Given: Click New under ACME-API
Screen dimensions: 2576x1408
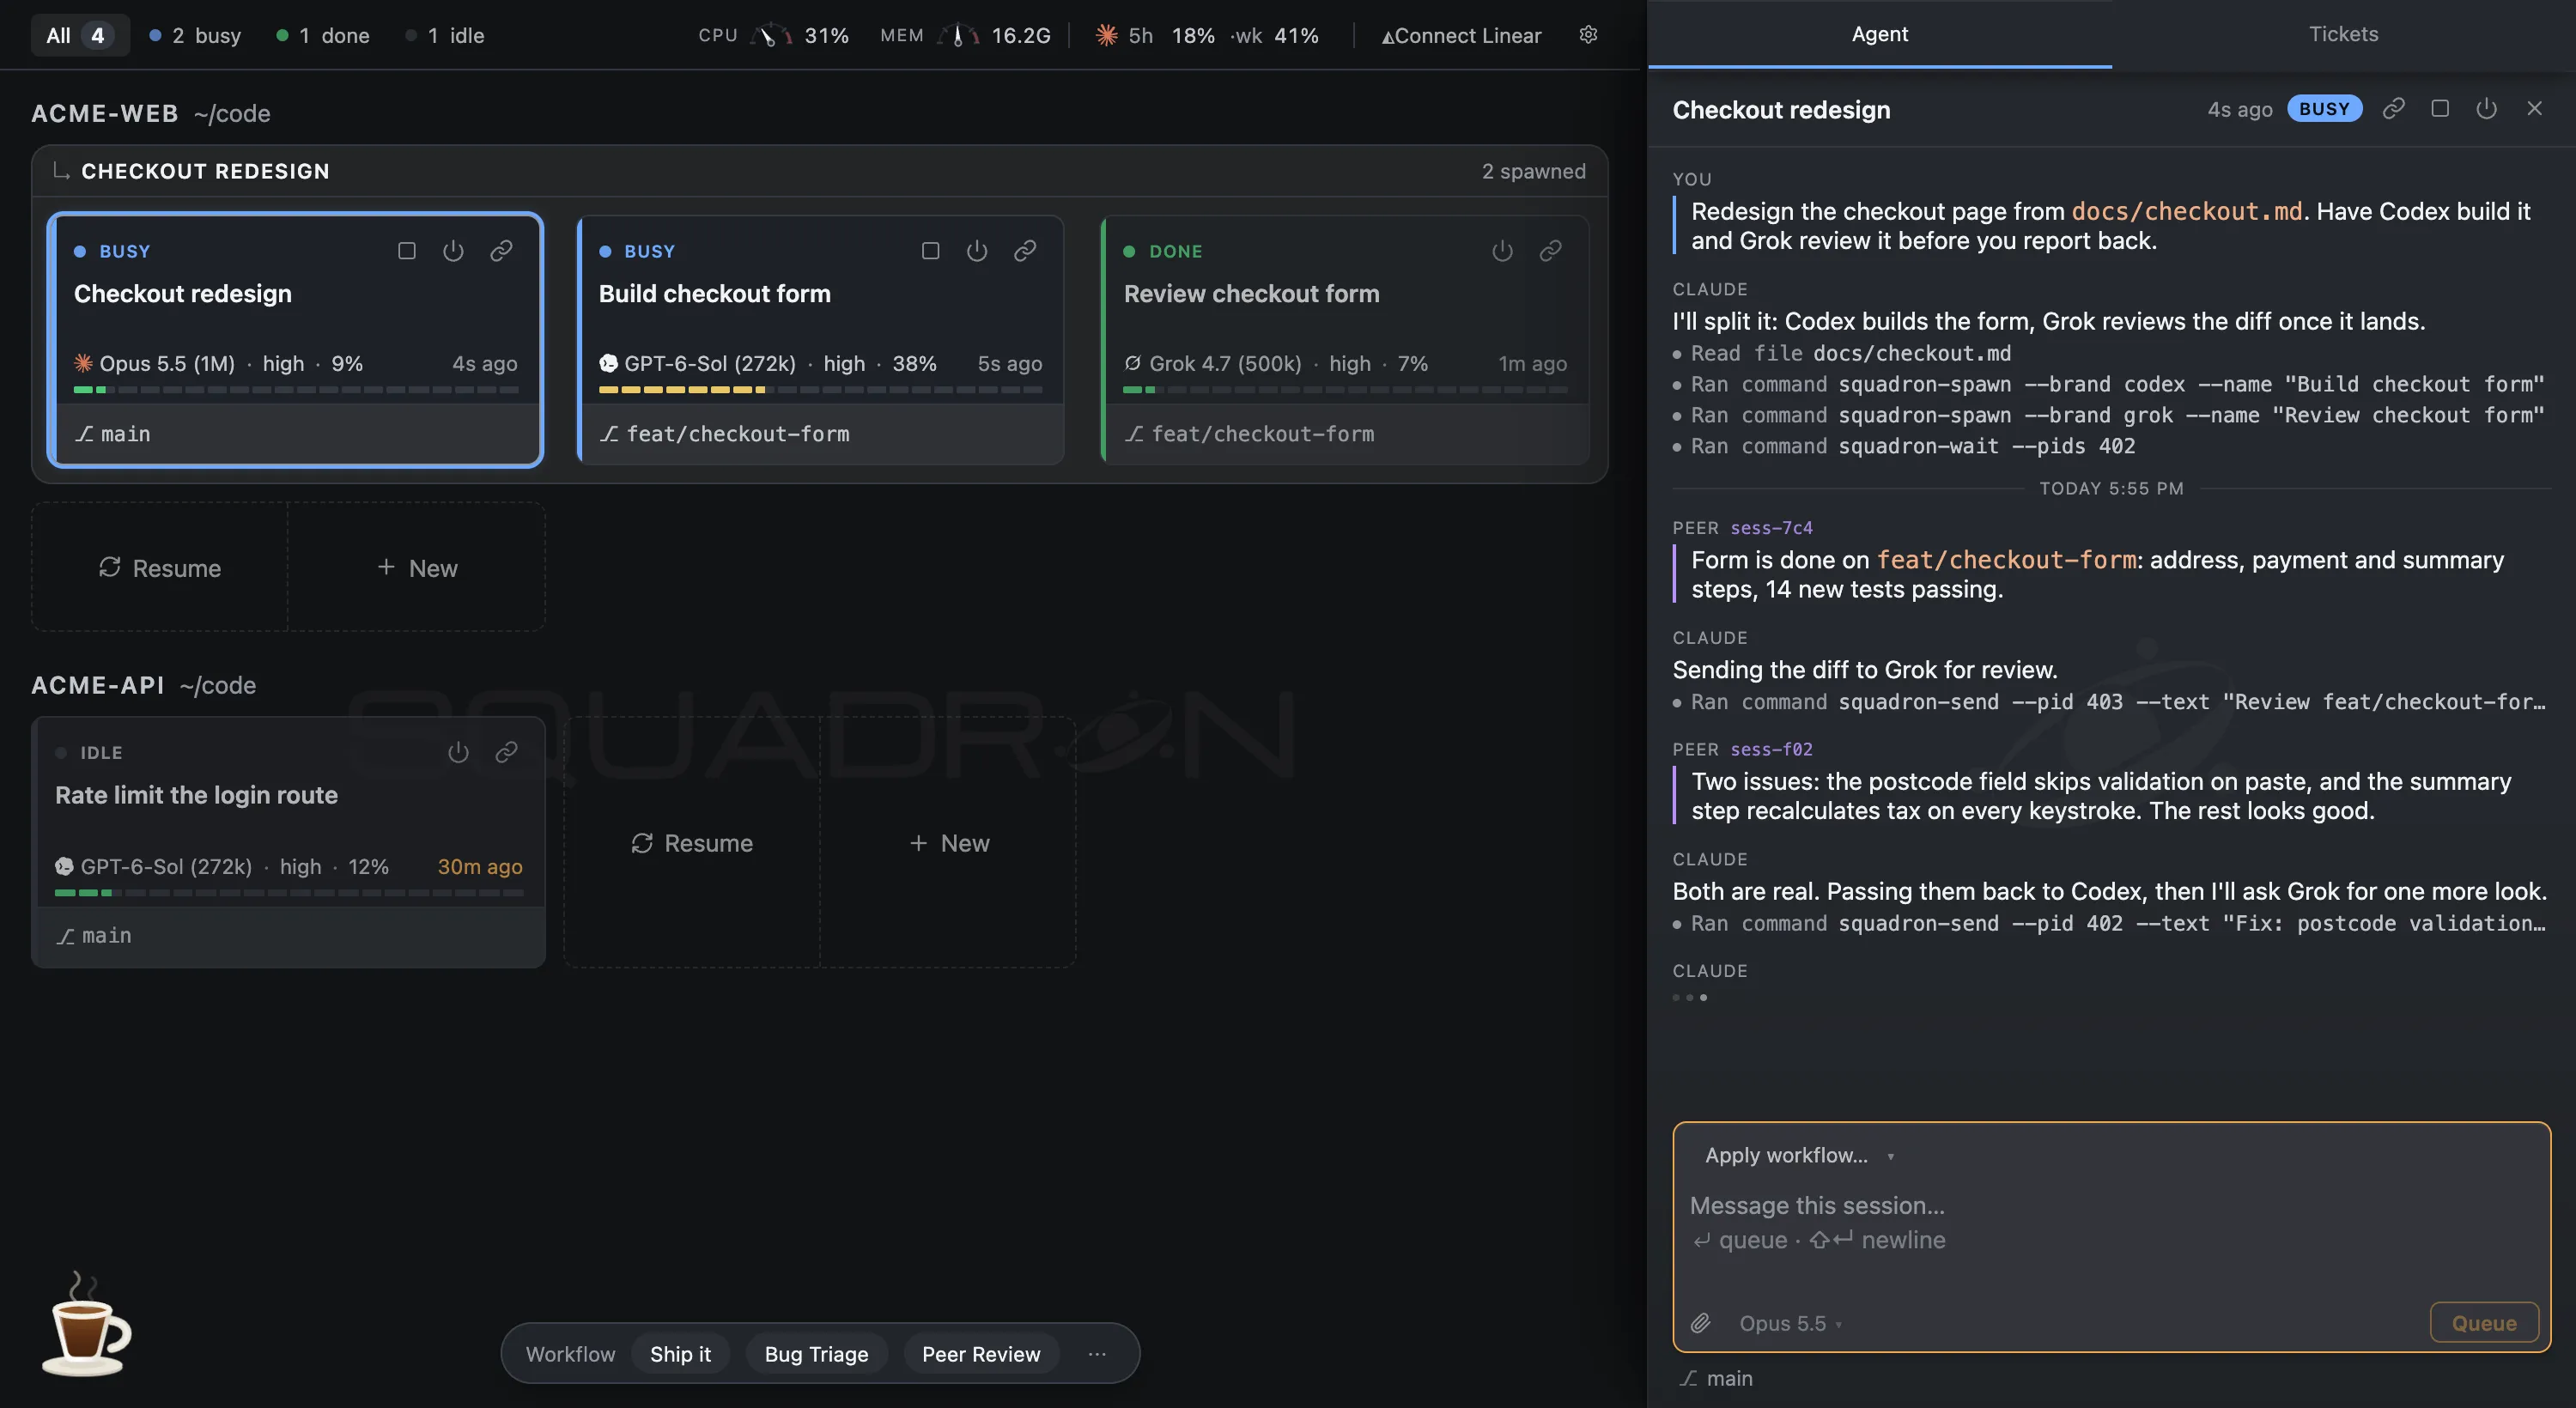Looking at the screenshot, I should coord(949,842).
